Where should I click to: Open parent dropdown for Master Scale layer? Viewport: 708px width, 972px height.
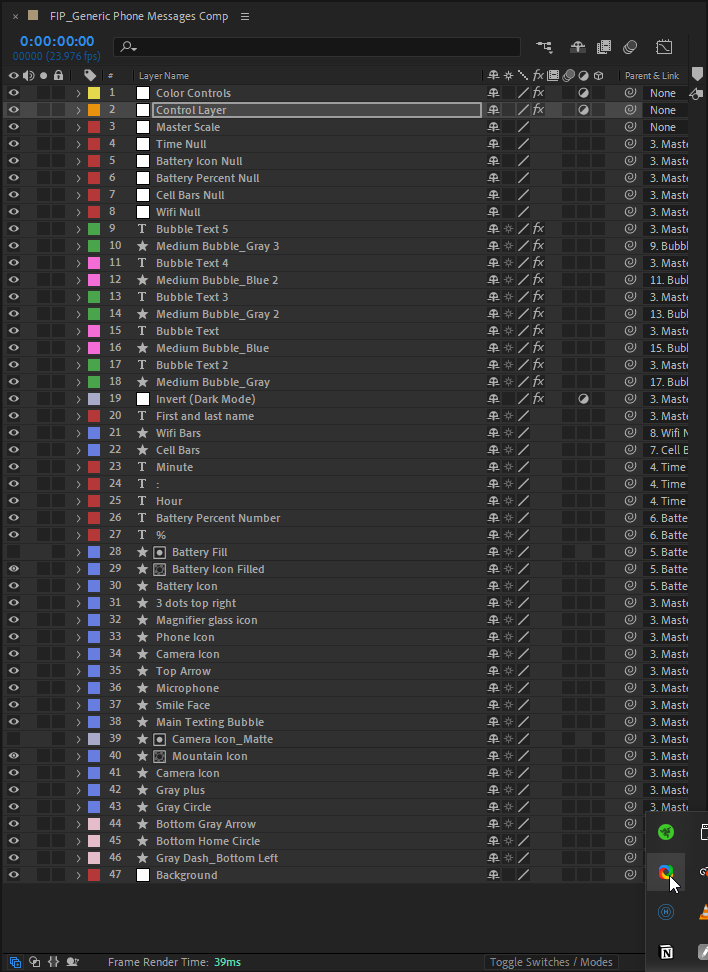[x=665, y=126]
